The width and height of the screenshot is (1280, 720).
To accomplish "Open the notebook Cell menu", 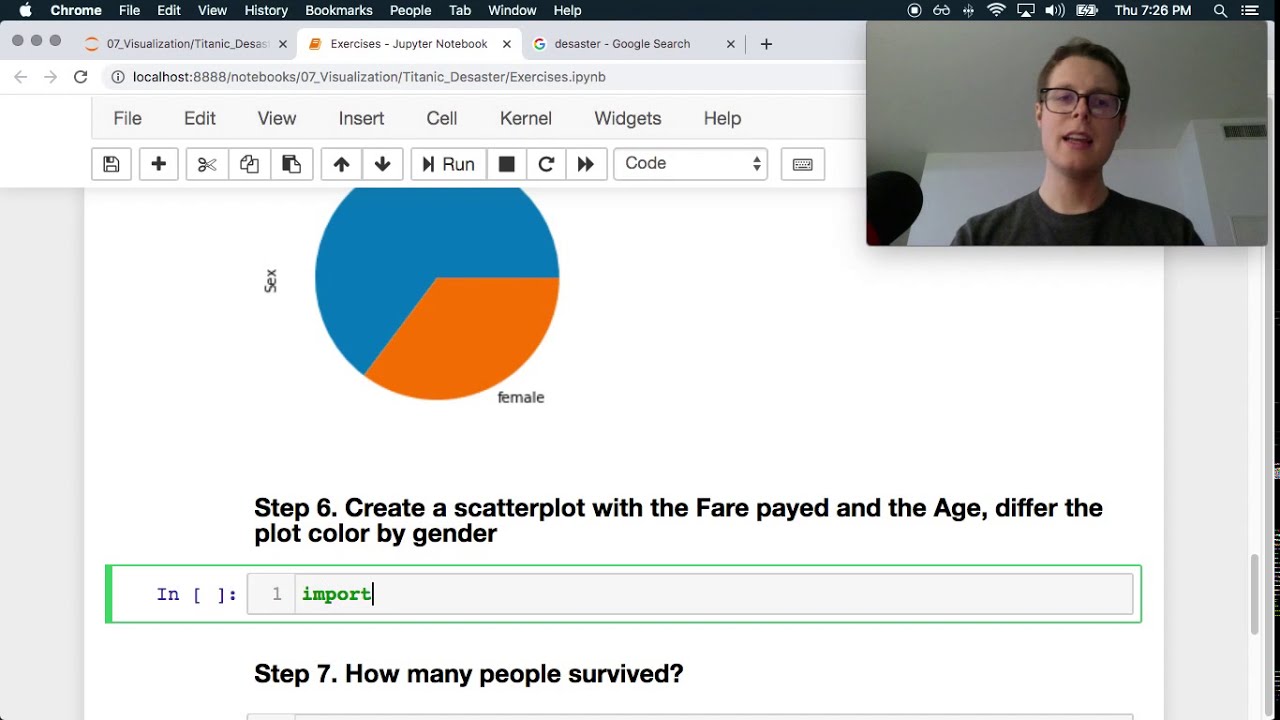I will [442, 118].
